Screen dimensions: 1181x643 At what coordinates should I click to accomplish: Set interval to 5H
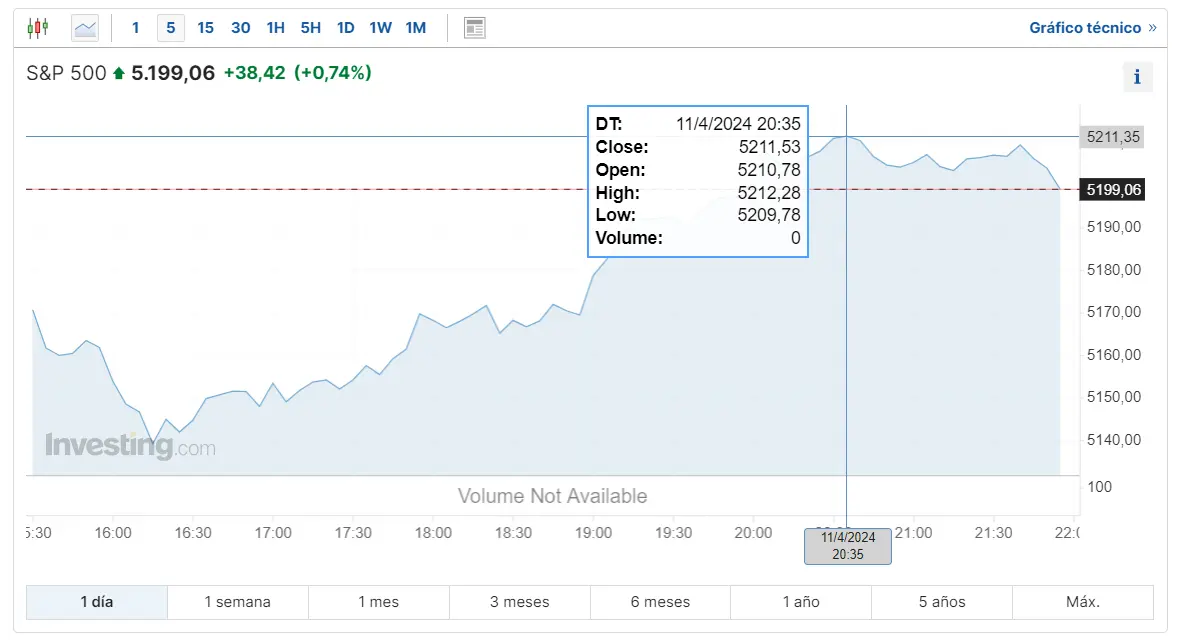point(310,28)
